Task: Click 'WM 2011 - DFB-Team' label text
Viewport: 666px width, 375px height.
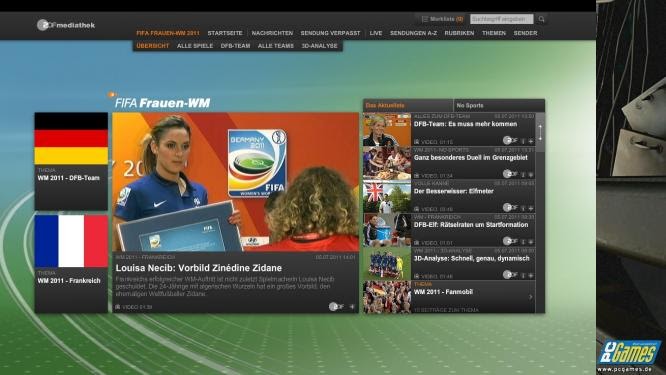Action: 68,178
